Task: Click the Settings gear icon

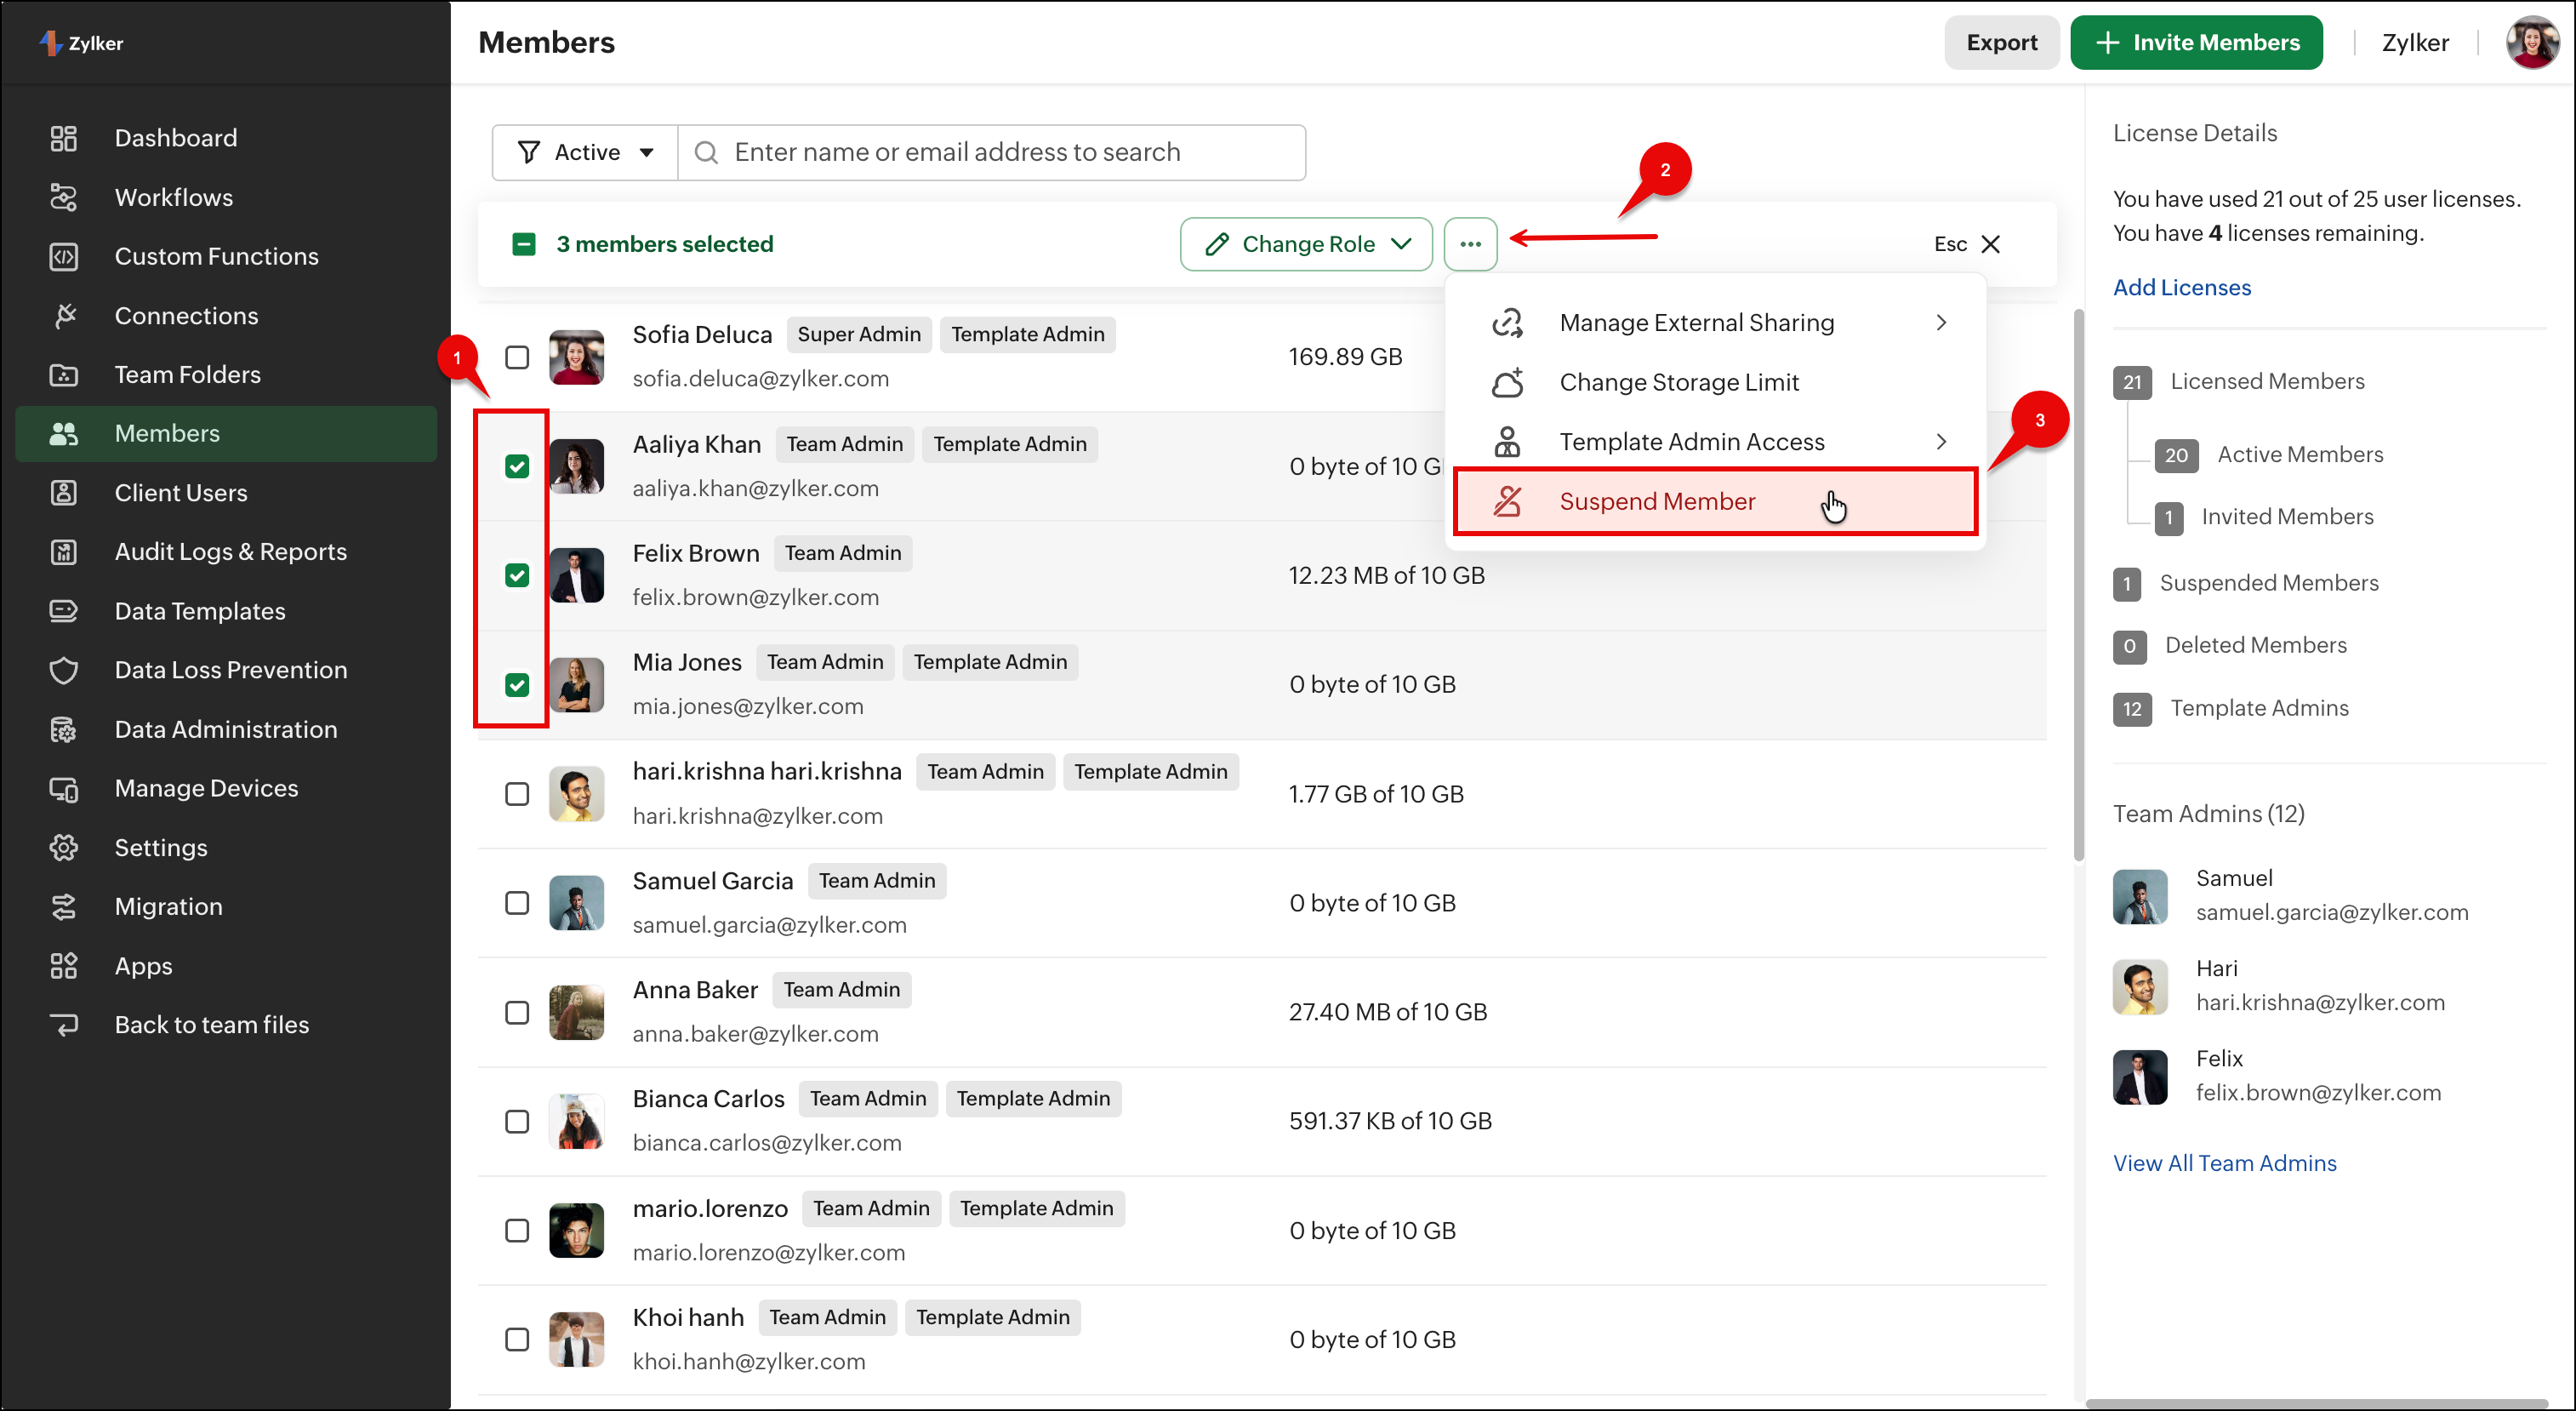Action: click(64, 848)
